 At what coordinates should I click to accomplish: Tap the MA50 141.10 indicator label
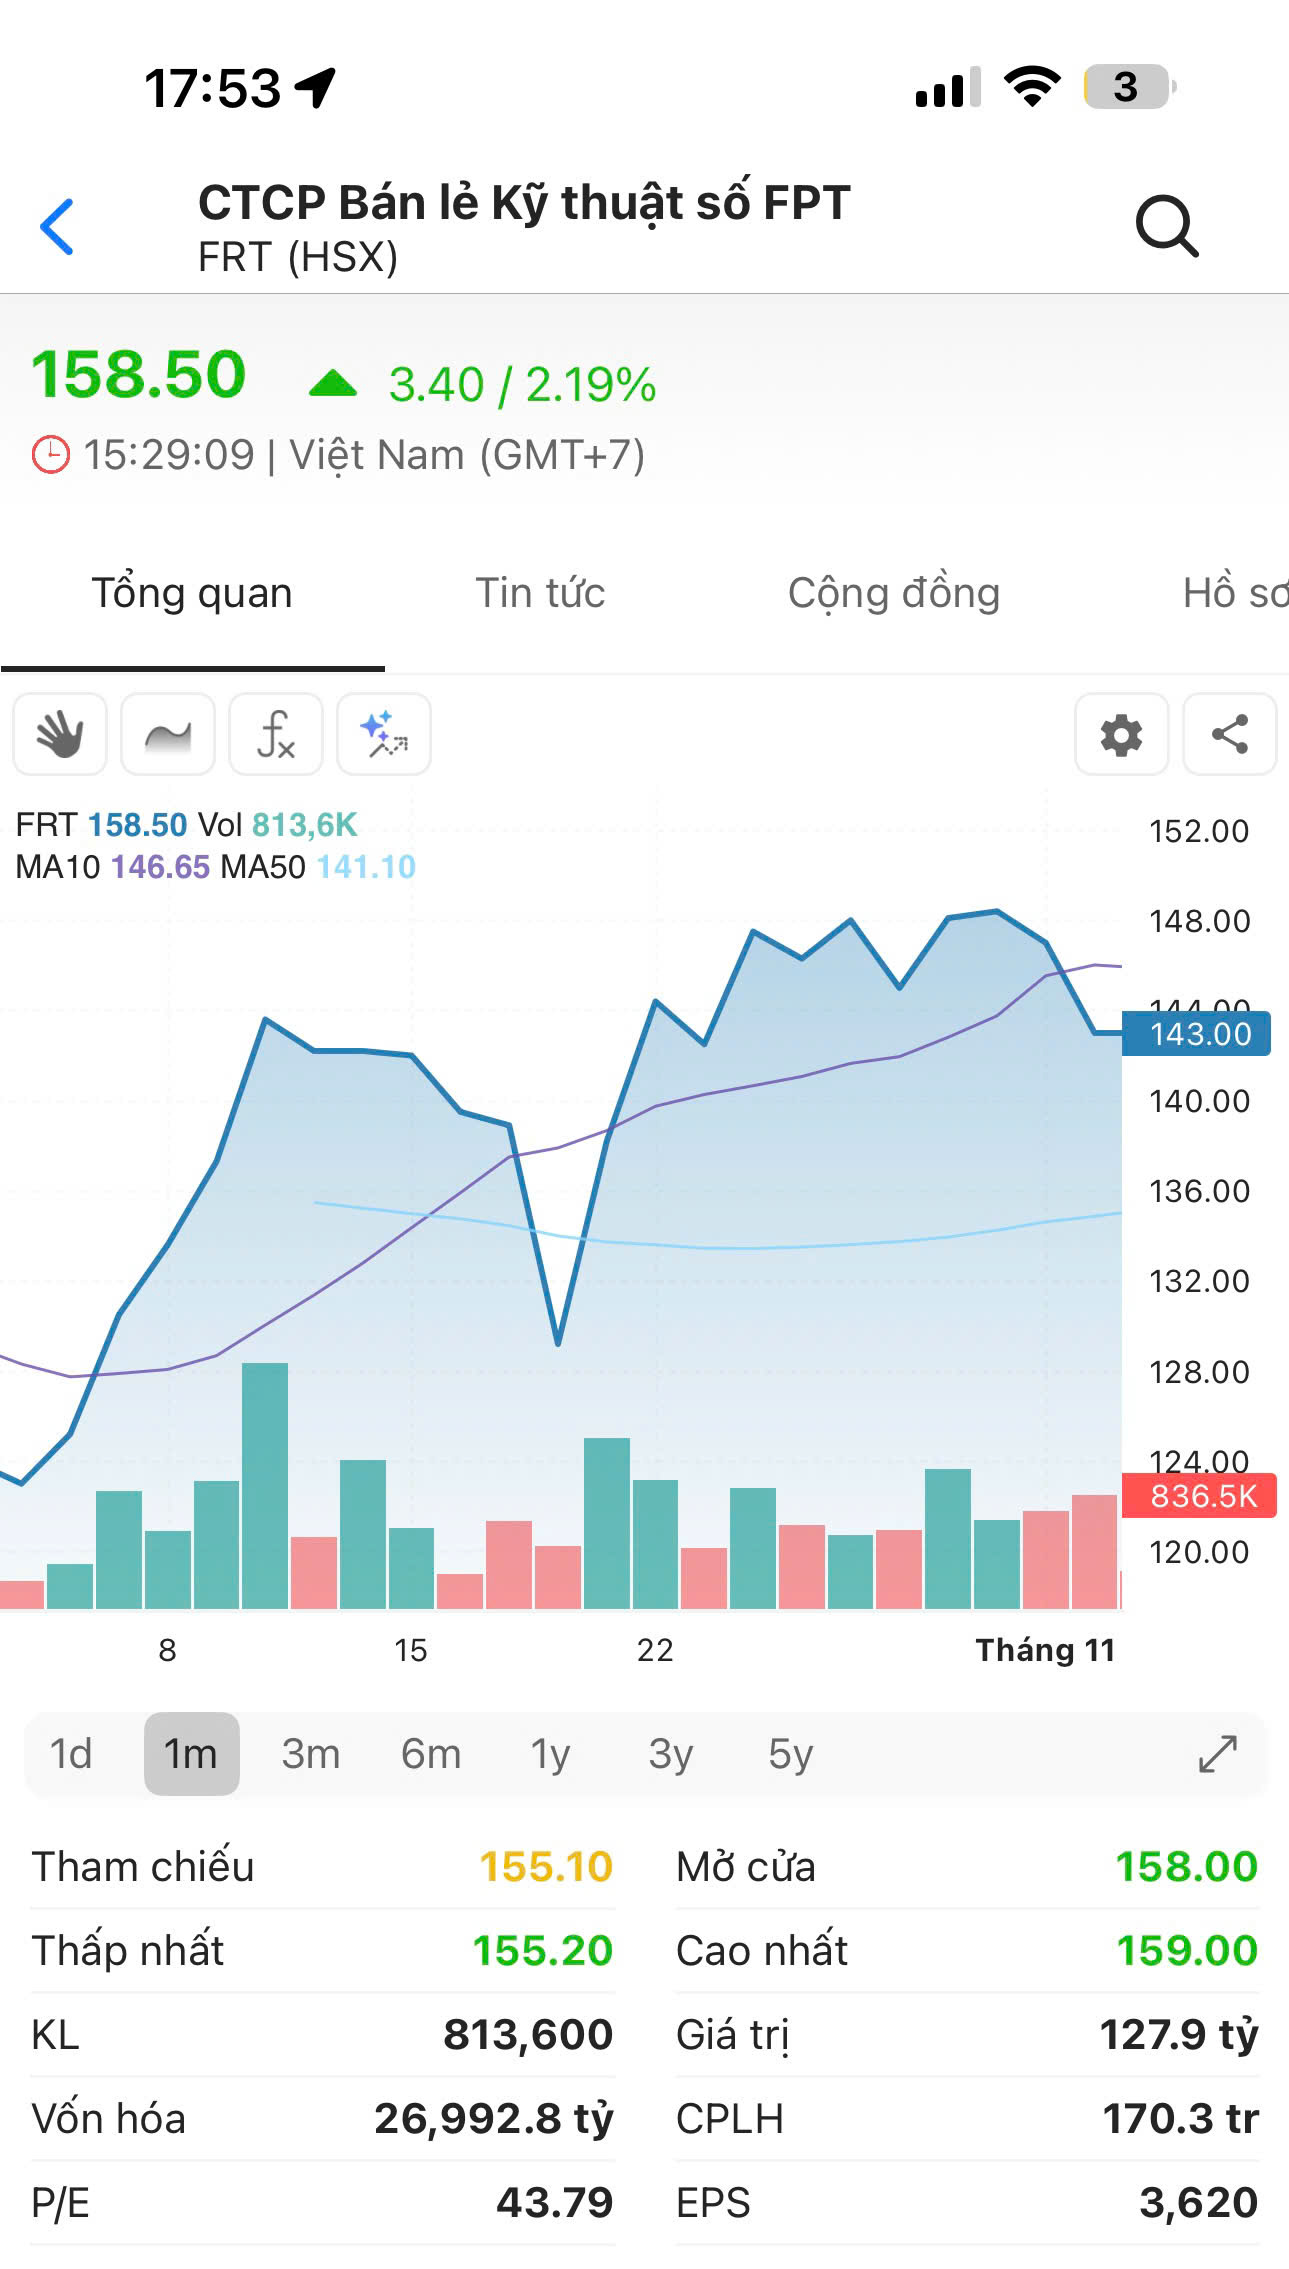[318, 867]
